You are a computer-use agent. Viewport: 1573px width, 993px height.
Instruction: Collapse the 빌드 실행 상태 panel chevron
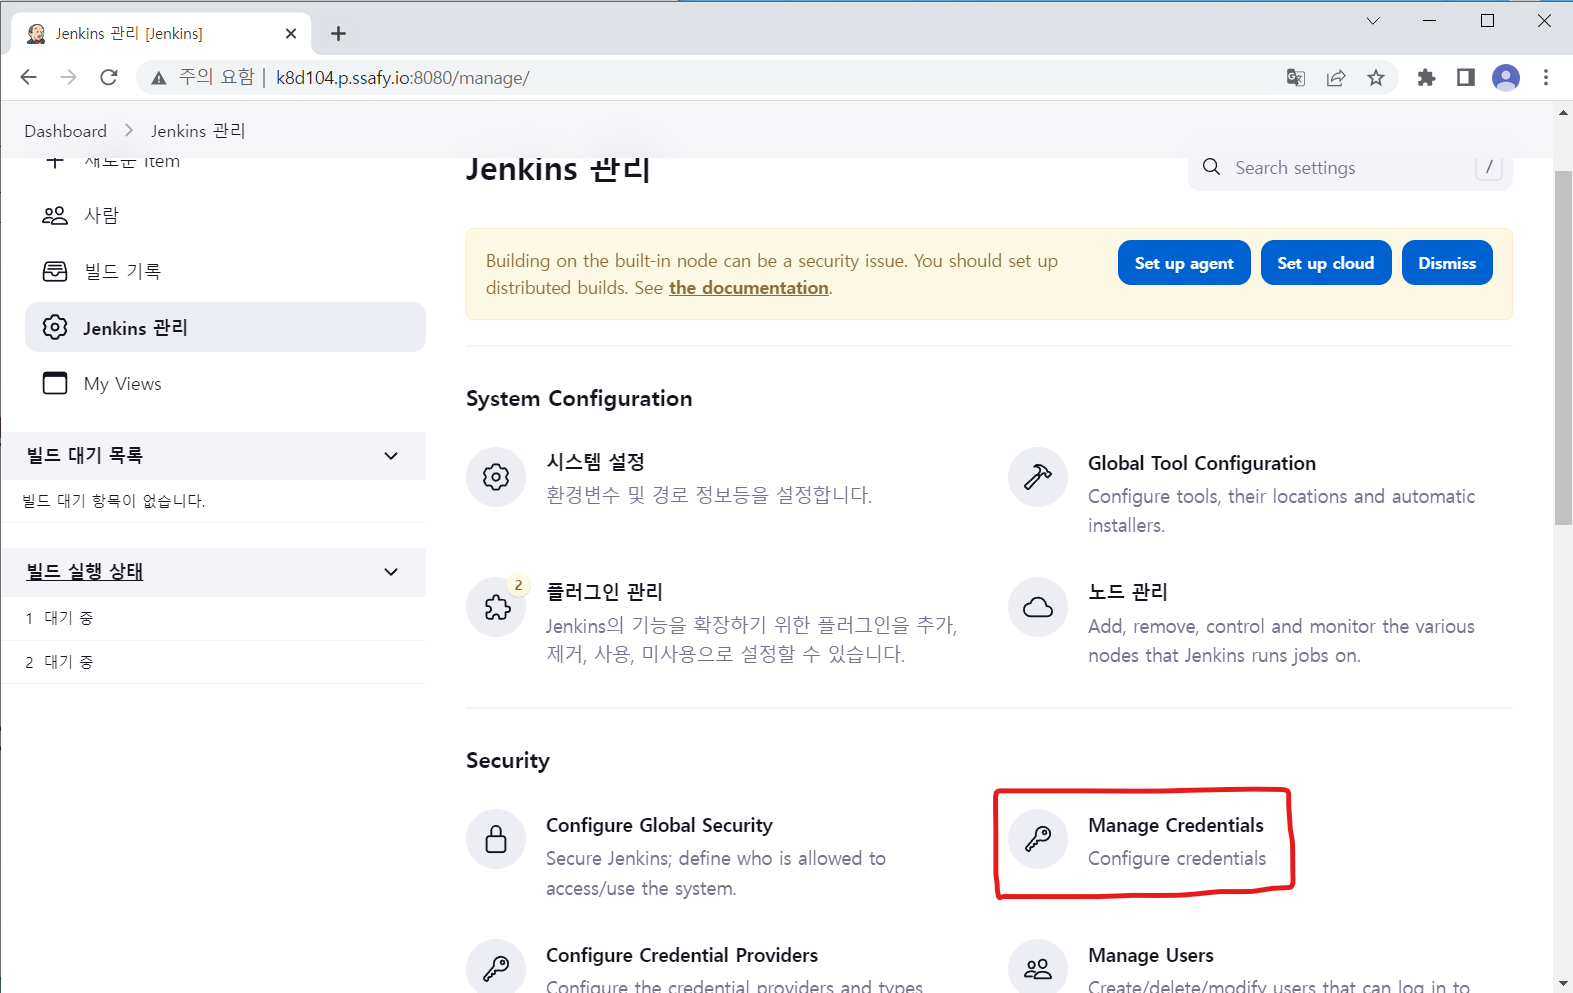tap(391, 572)
